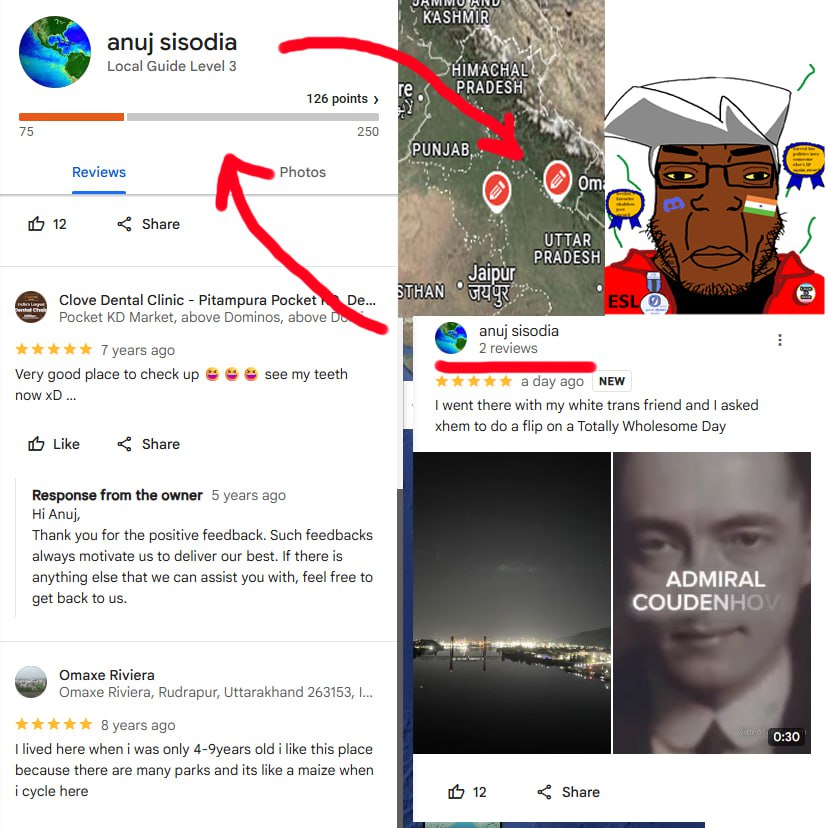
Task: Click the share icon beneath the night photo
Action: coord(544,792)
